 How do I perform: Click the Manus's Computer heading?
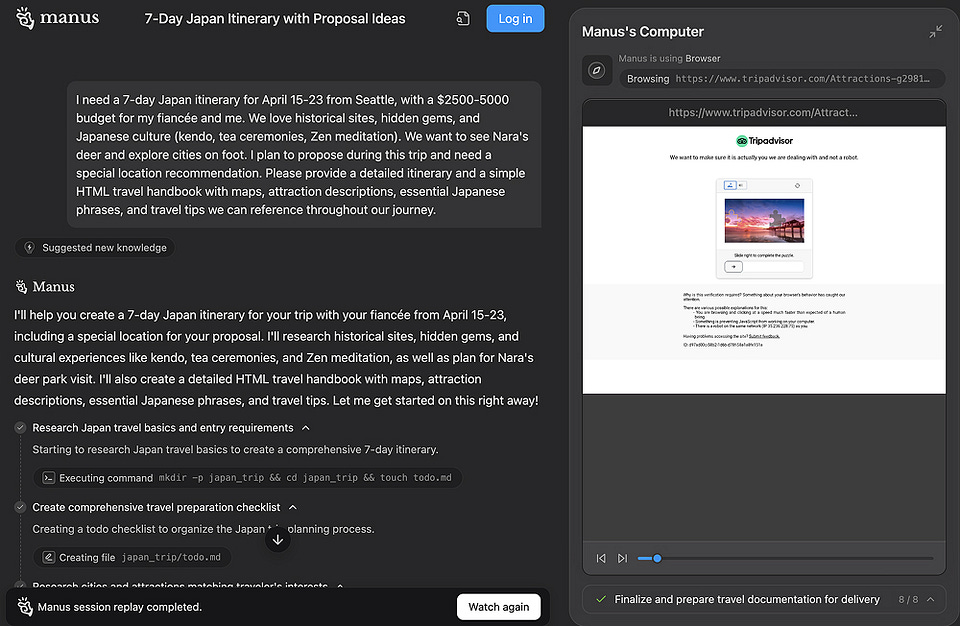[642, 31]
